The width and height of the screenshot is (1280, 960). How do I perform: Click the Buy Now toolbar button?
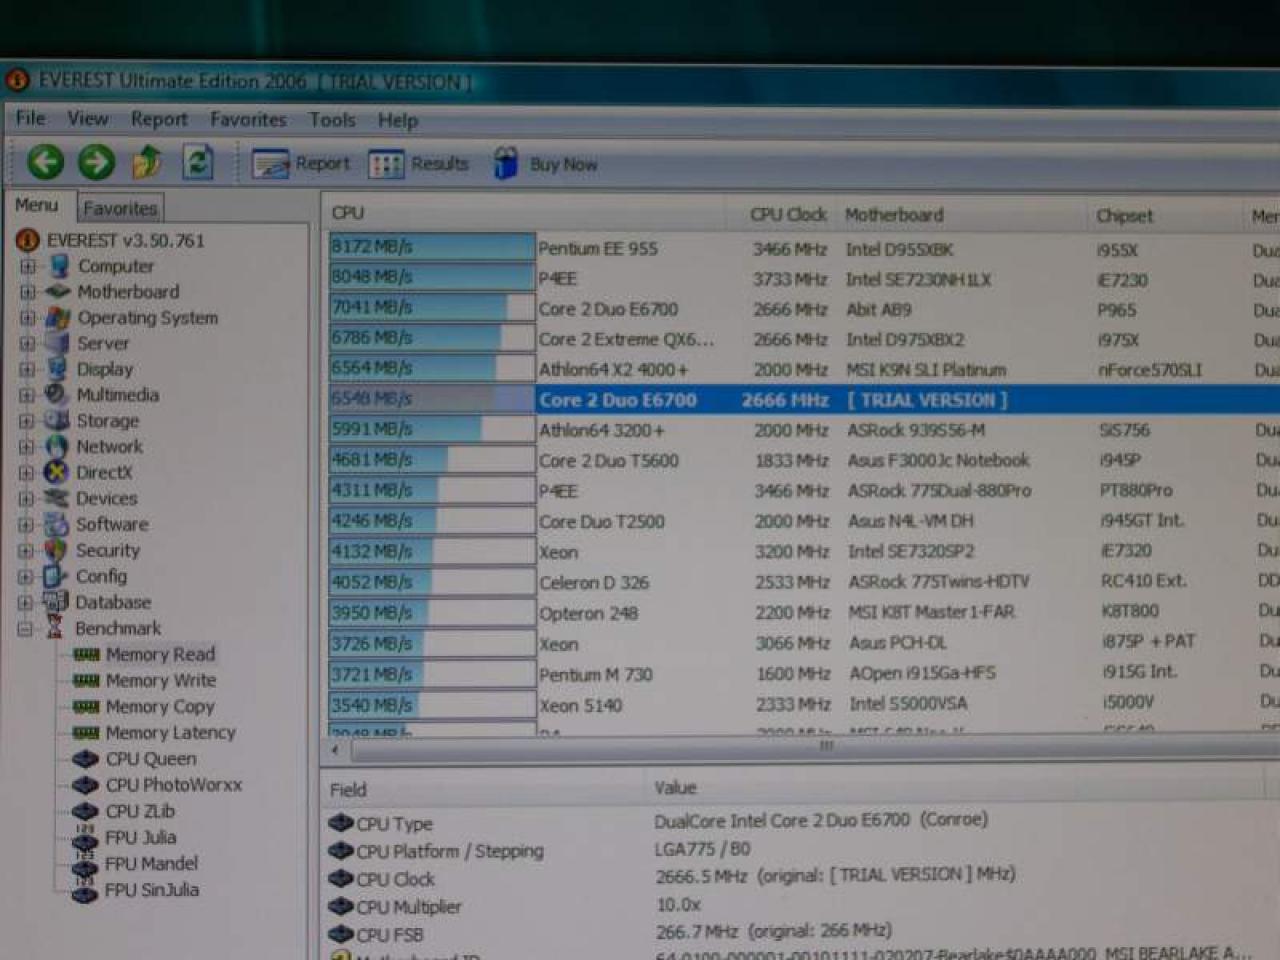546,164
